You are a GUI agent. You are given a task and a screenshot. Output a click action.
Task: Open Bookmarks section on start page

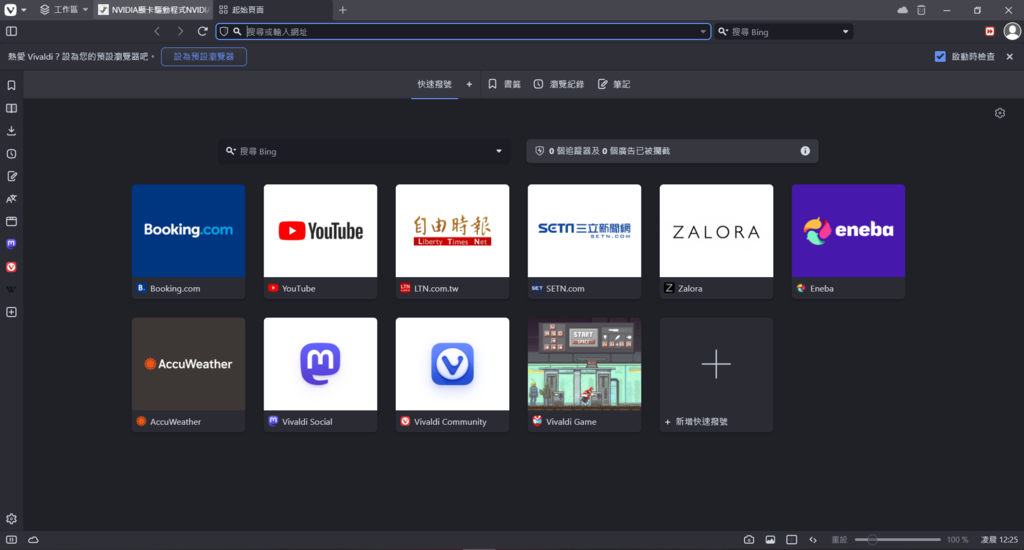(x=504, y=84)
